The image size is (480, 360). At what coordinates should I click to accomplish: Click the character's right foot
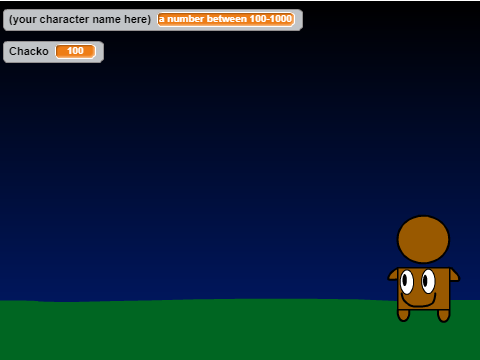444,315
